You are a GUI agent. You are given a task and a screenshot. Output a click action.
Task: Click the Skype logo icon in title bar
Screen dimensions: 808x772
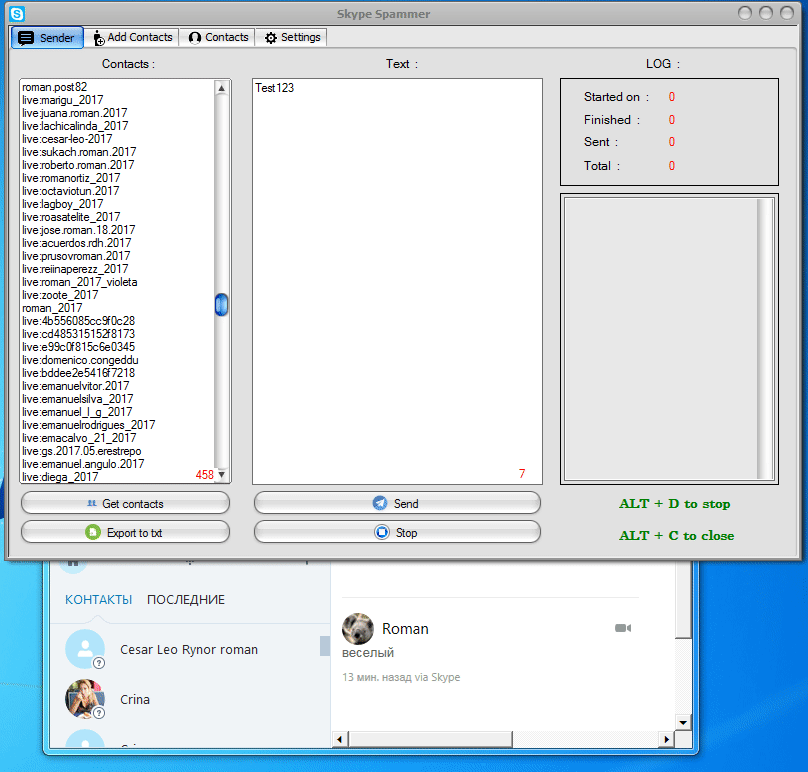pos(17,13)
